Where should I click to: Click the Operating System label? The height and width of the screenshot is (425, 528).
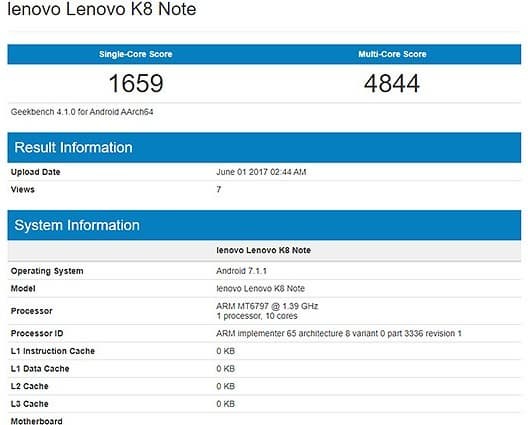pyautogui.click(x=47, y=271)
